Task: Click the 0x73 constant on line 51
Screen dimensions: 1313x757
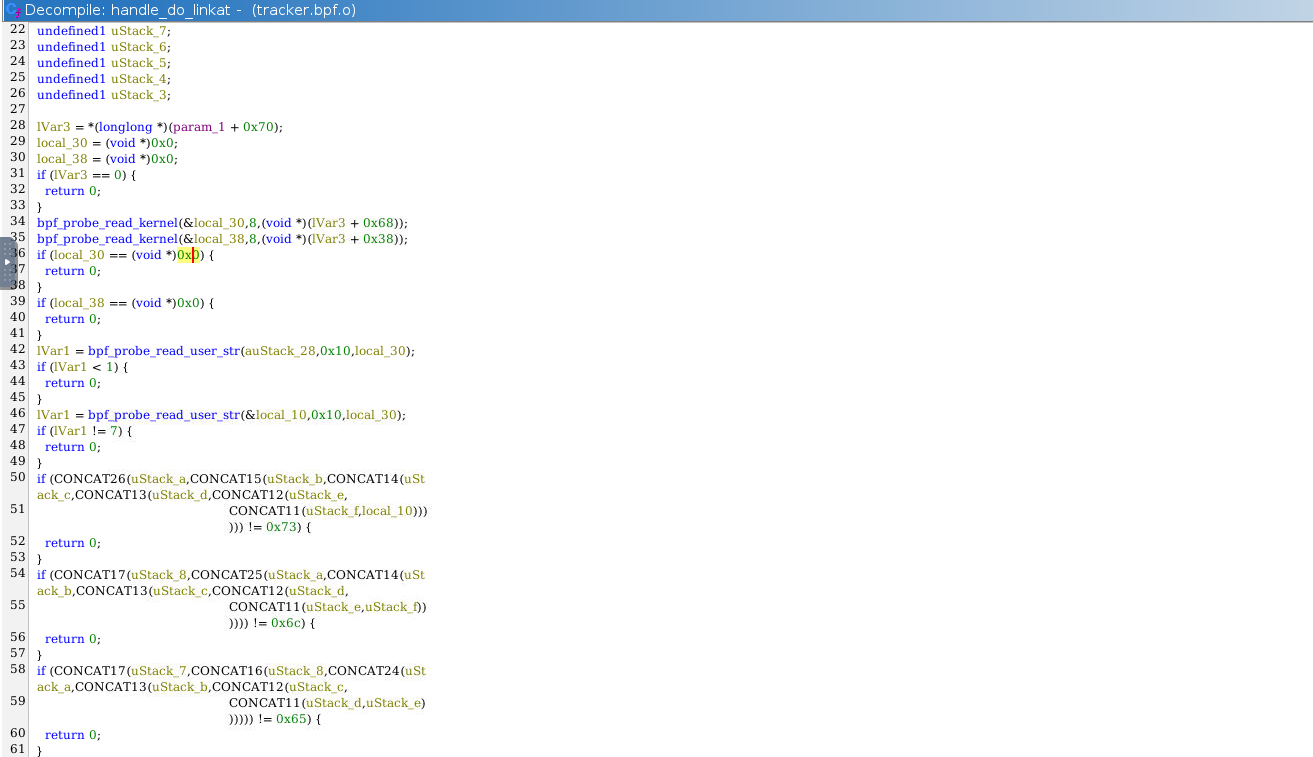Action: tap(282, 527)
